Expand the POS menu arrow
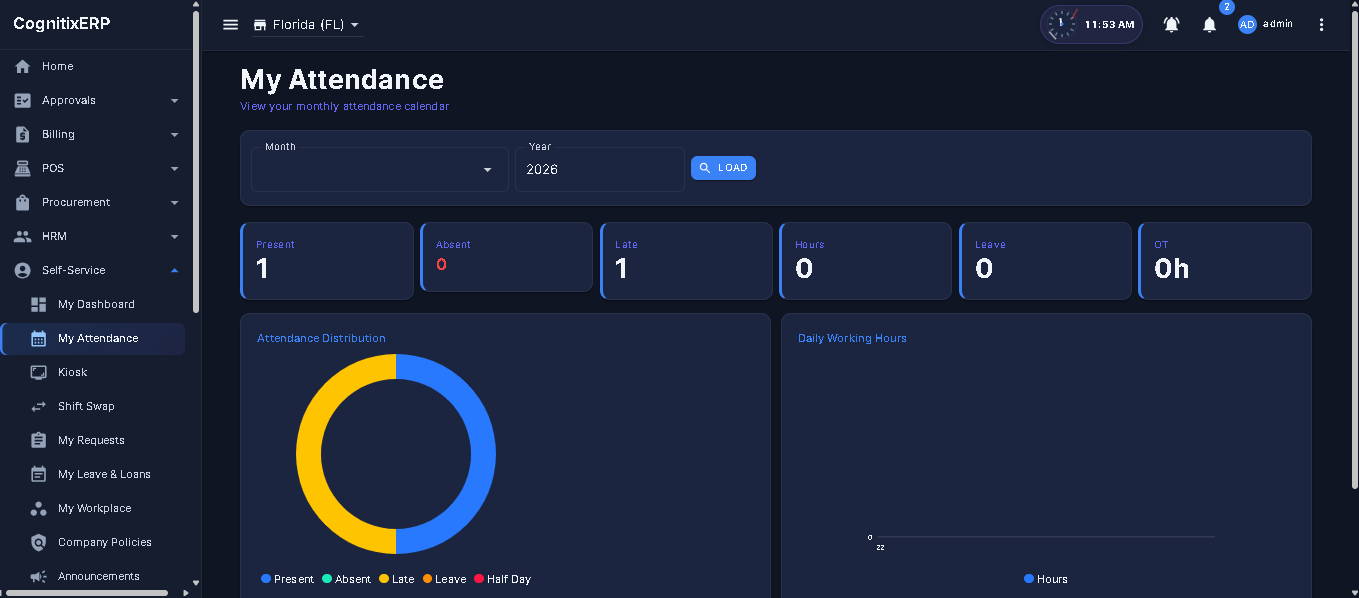 pos(174,169)
